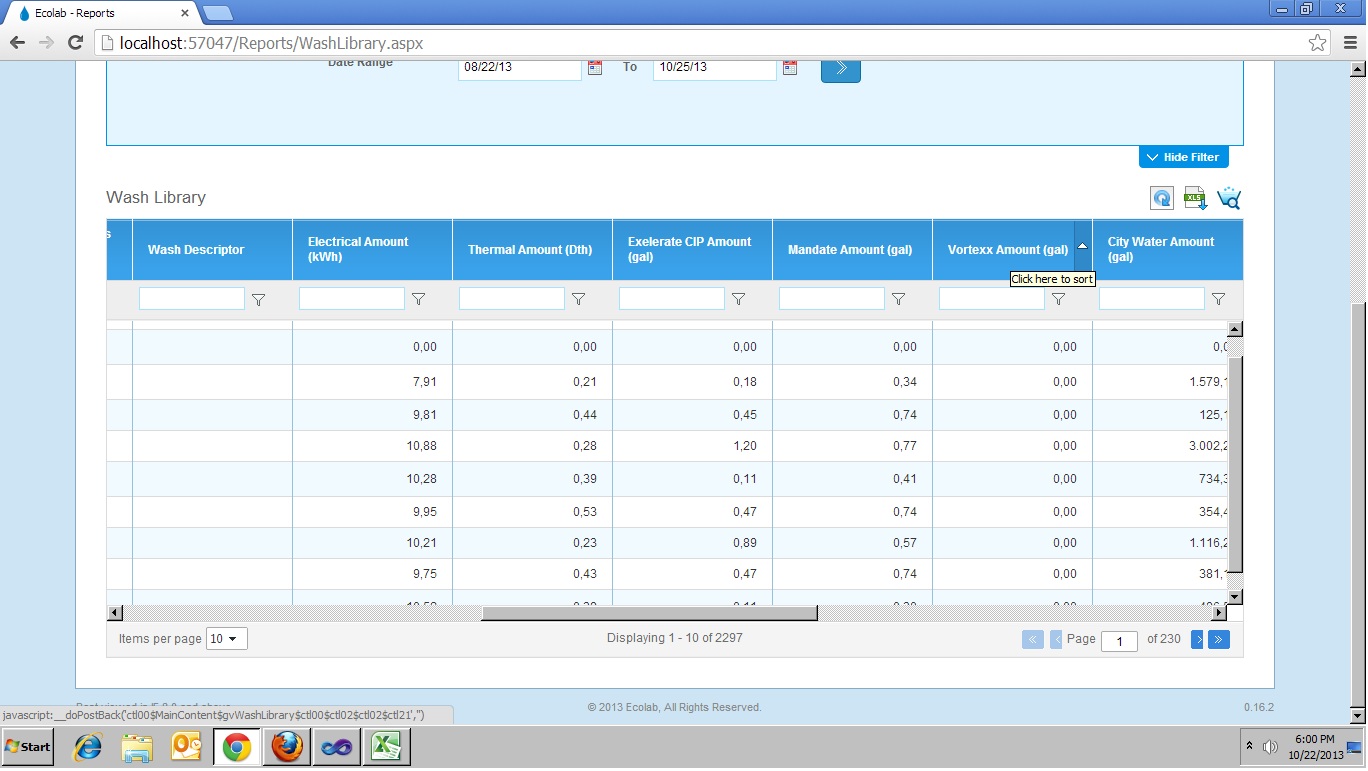This screenshot has width=1368, height=771.
Task: Open the From date calendar picker
Action: (595, 68)
